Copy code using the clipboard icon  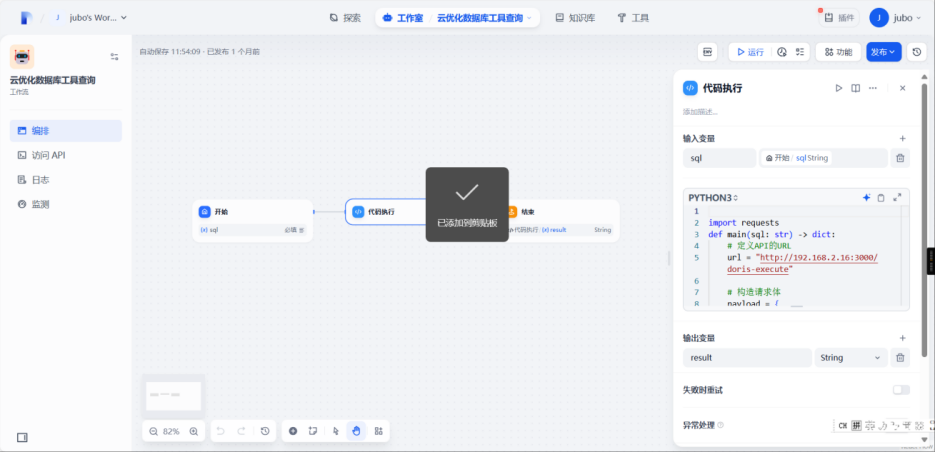click(881, 198)
